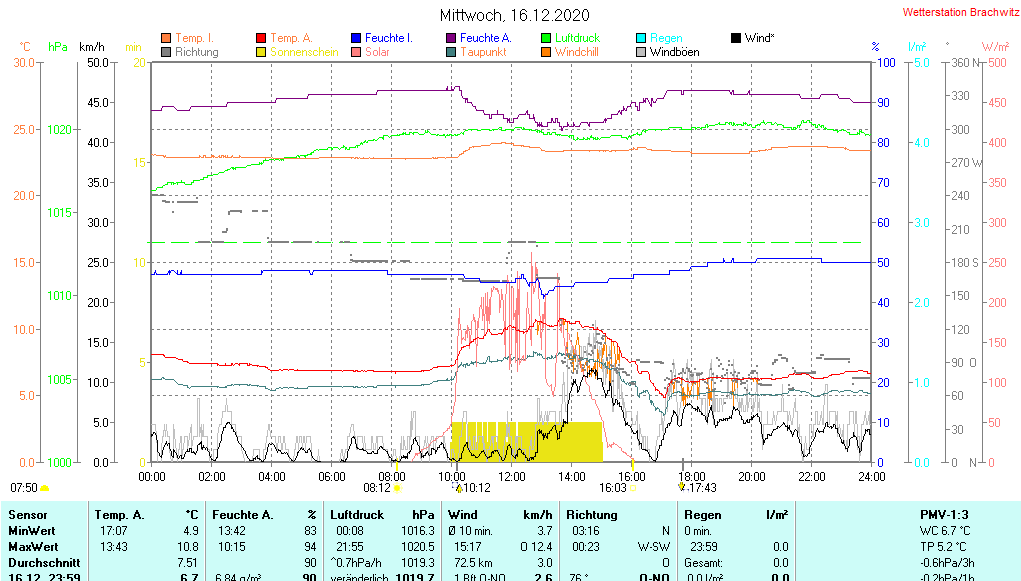Click the Luftdruck column header in table

[x=357, y=514]
